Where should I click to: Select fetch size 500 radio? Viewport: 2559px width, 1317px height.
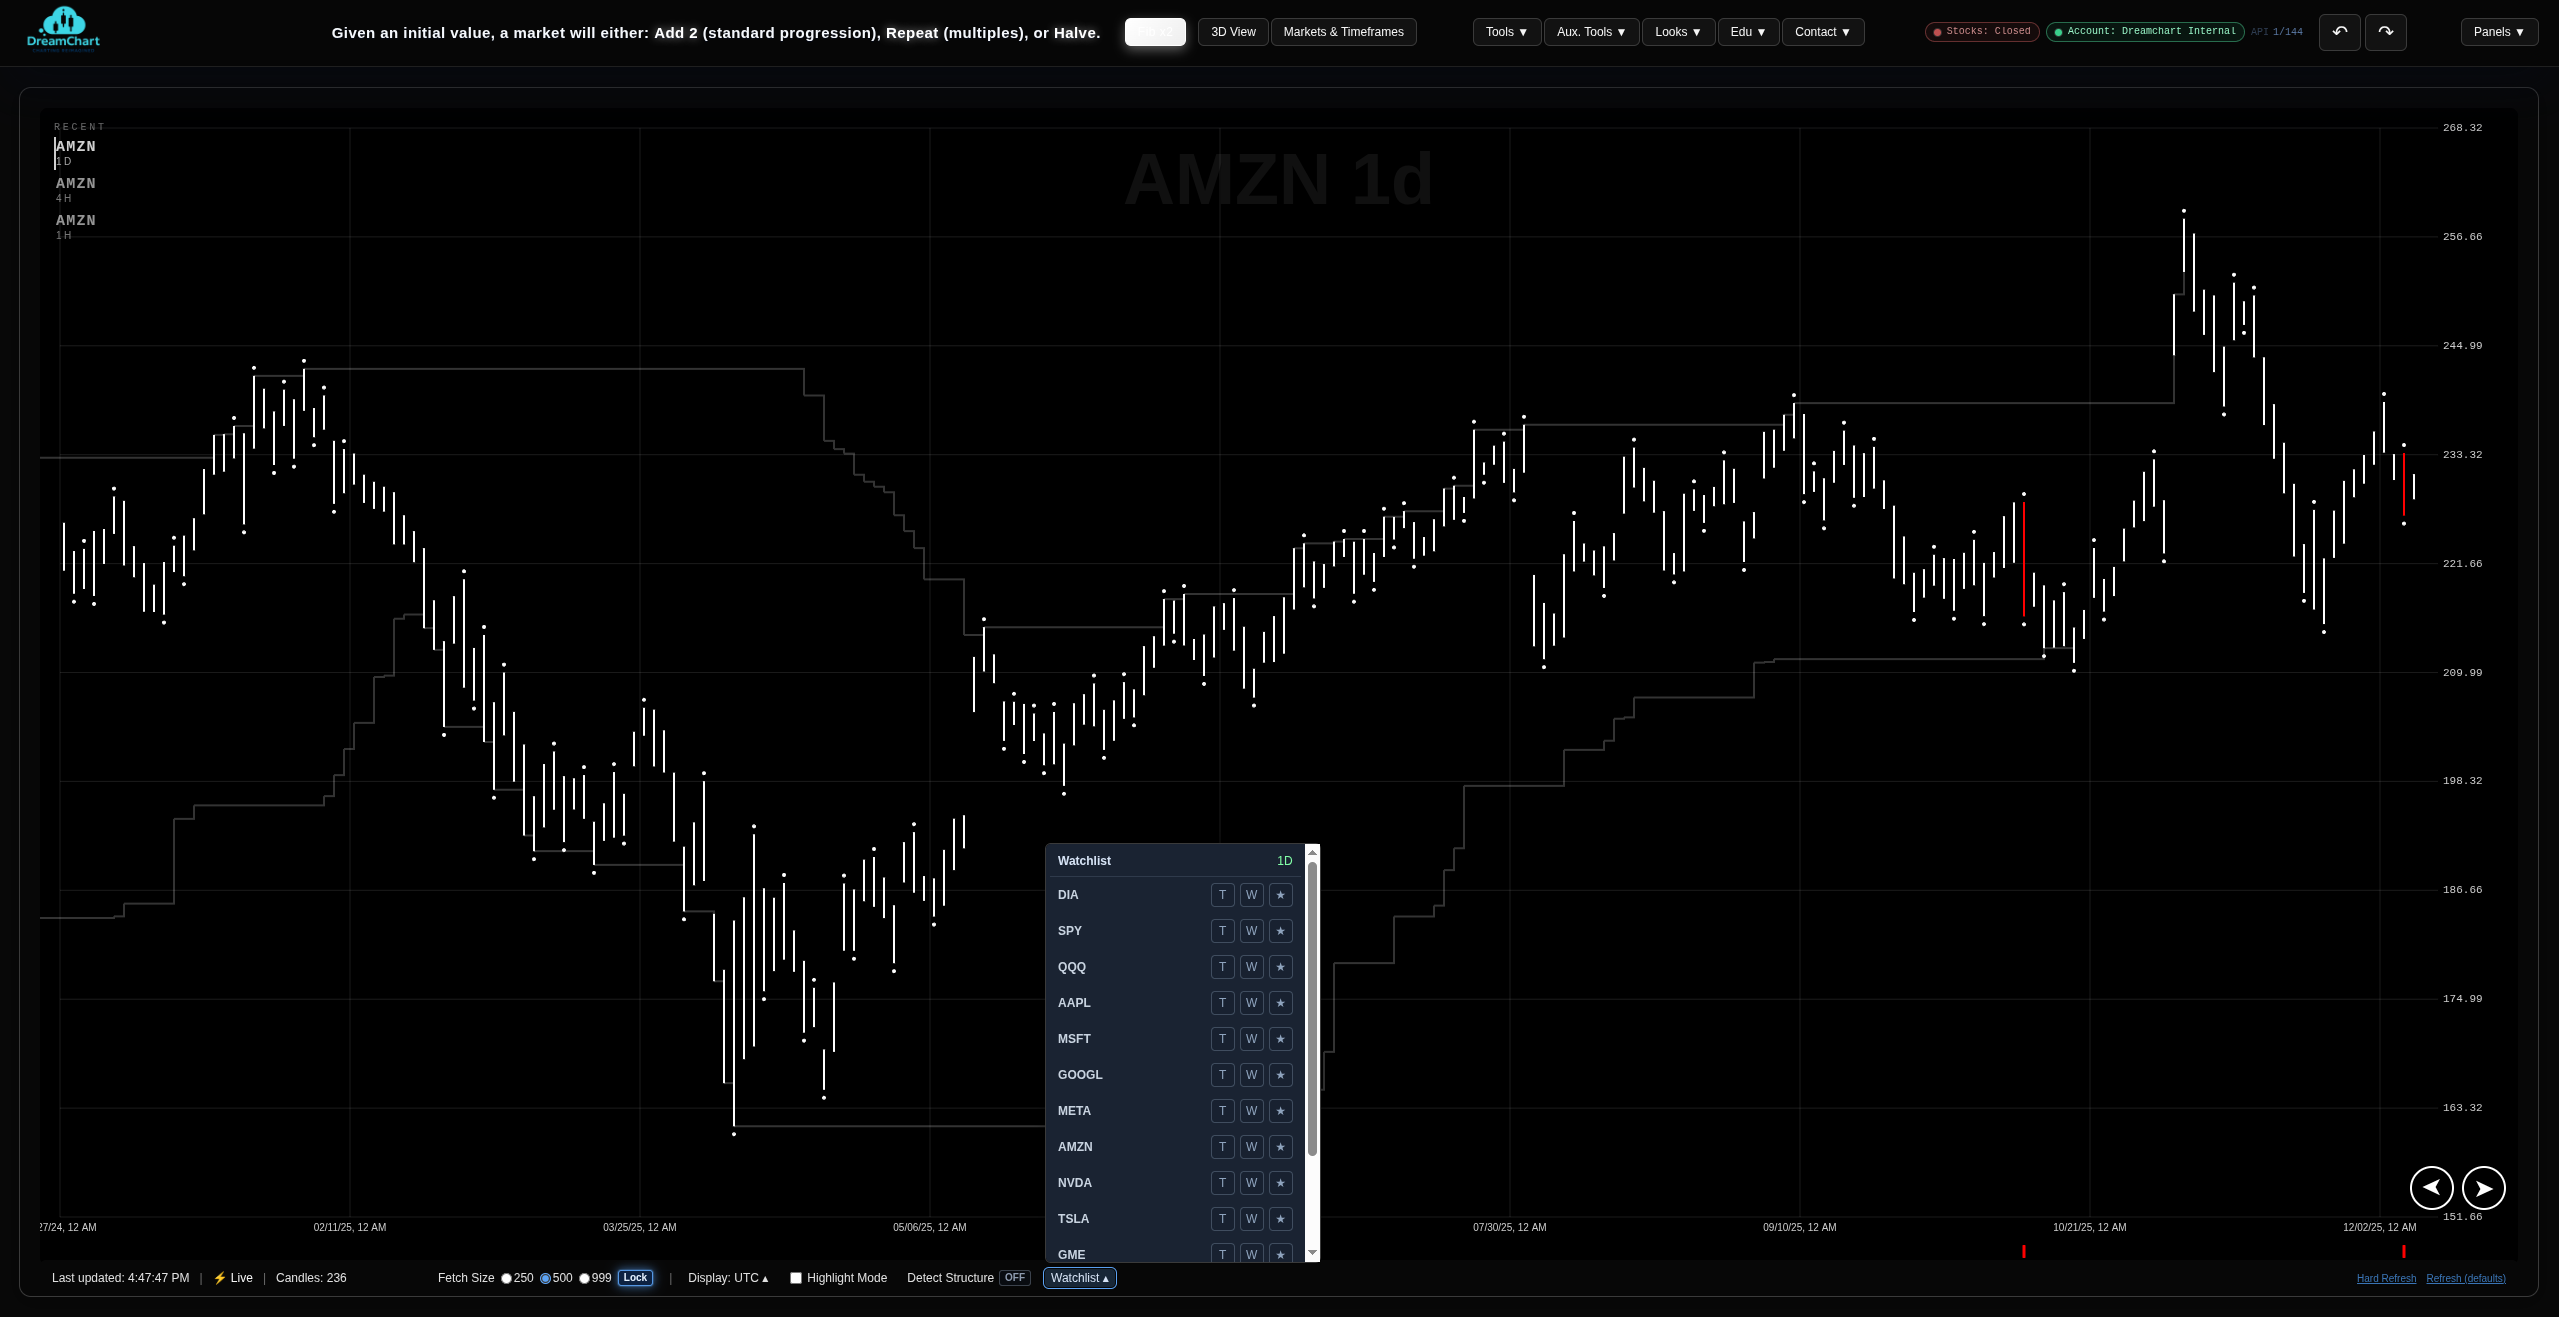coord(545,1278)
